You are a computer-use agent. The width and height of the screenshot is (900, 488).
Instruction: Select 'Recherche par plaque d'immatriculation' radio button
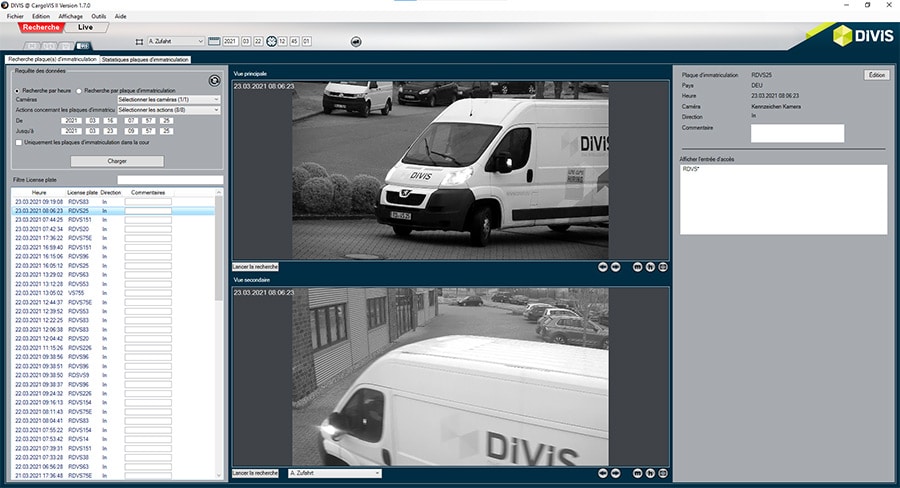pyautogui.click(x=79, y=91)
